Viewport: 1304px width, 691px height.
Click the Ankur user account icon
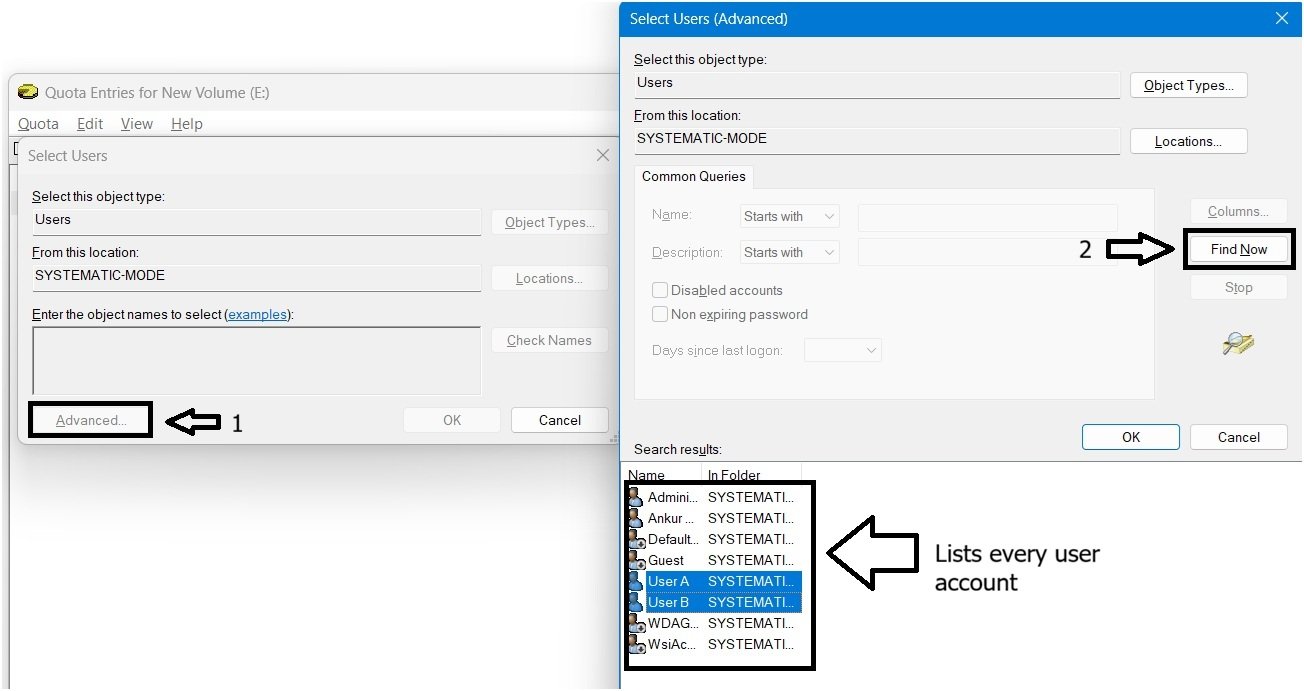coord(635,518)
